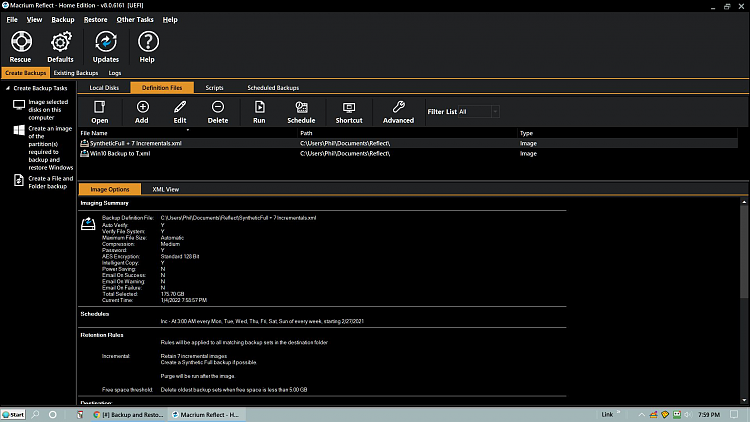Click the vertical scrollbar thumb in summary pane
Image resolution: width=750 pixels, height=422 pixels.
pos(744,252)
